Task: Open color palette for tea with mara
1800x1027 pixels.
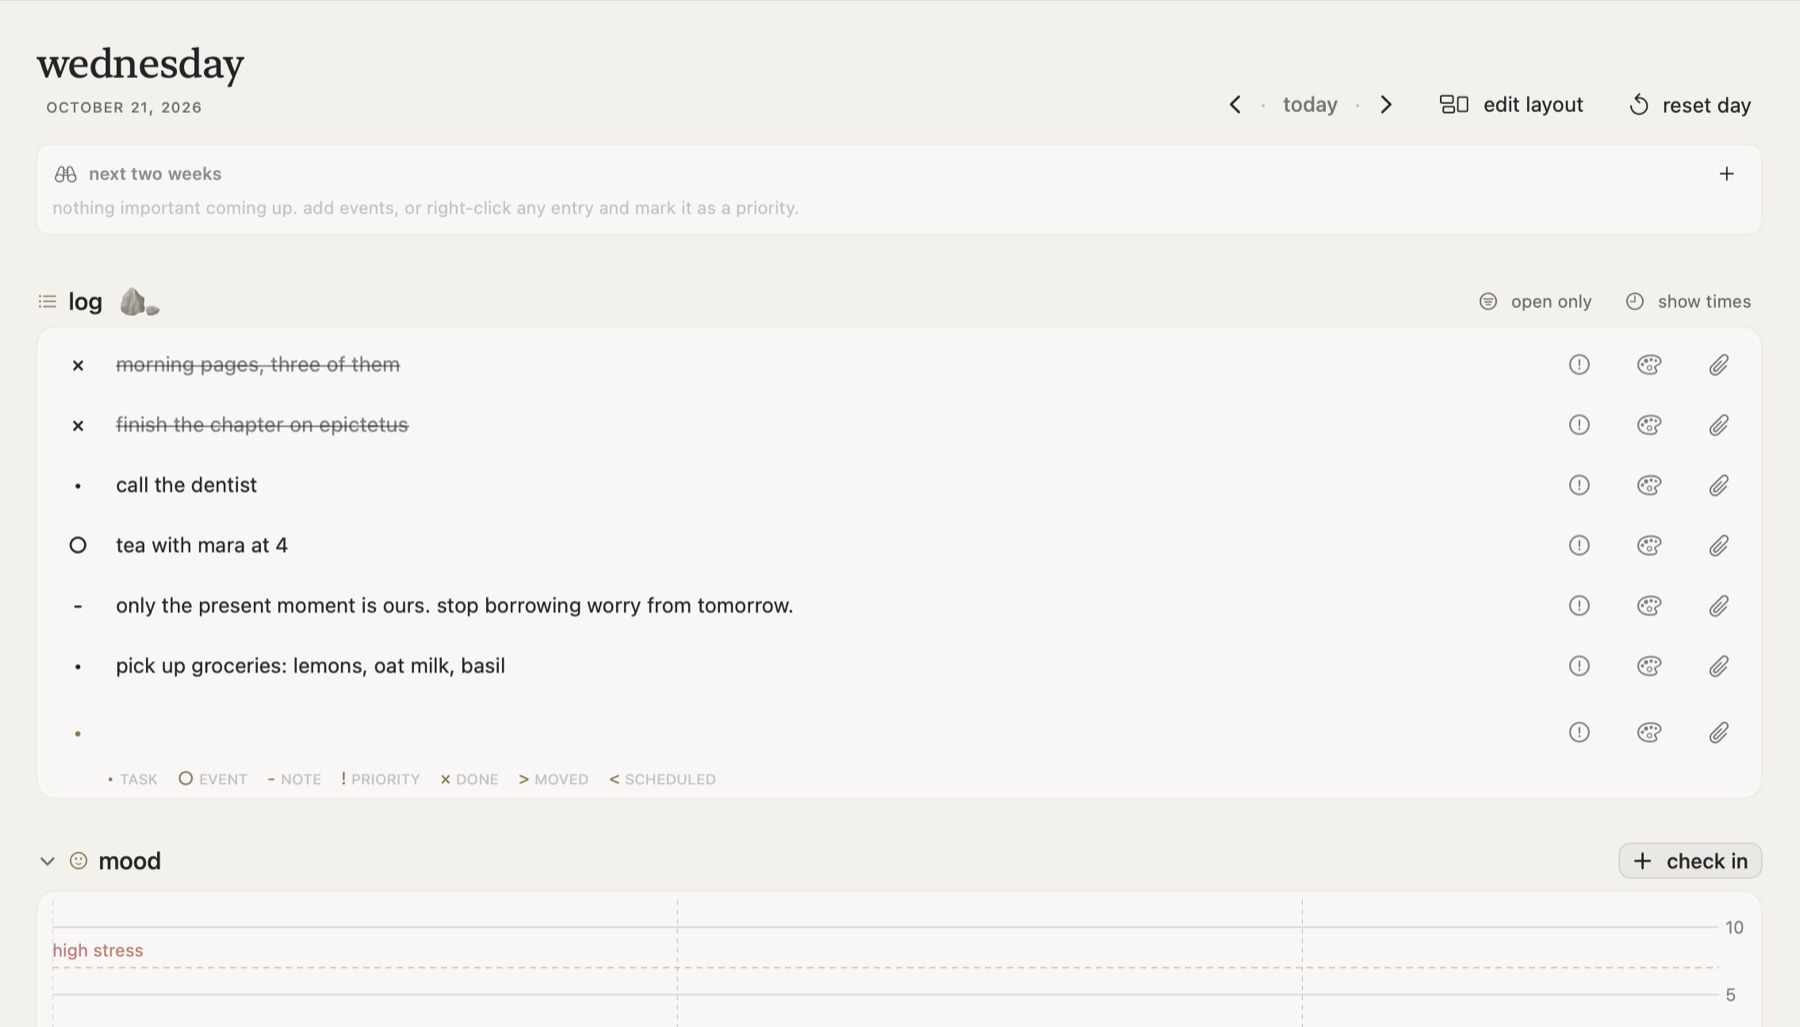Action: (1649, 545)
